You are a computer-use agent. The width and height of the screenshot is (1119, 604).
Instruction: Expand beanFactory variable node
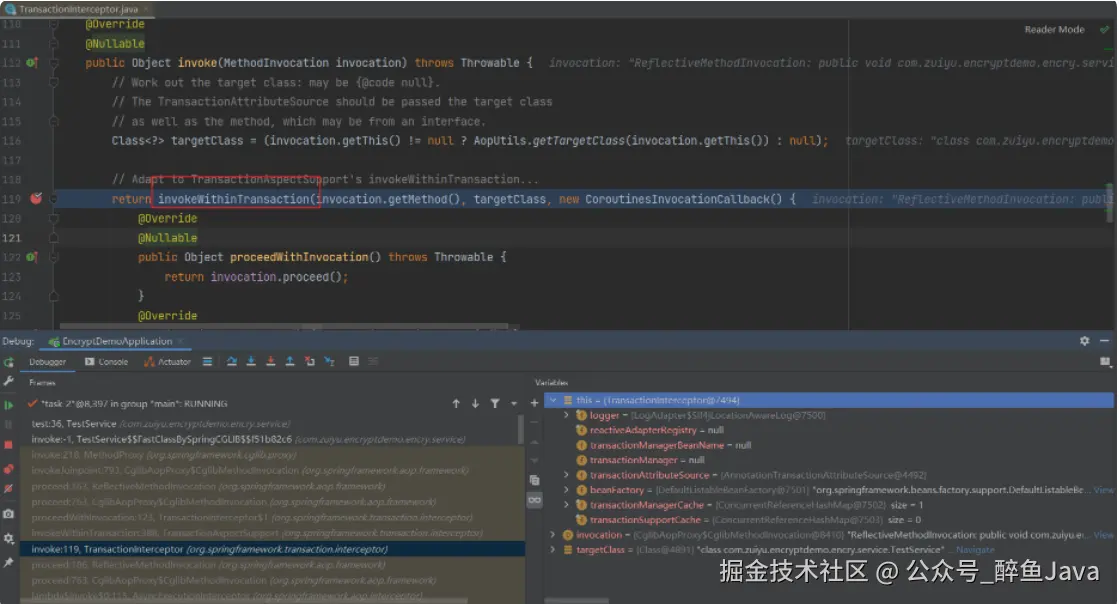[x=567, y=490]
